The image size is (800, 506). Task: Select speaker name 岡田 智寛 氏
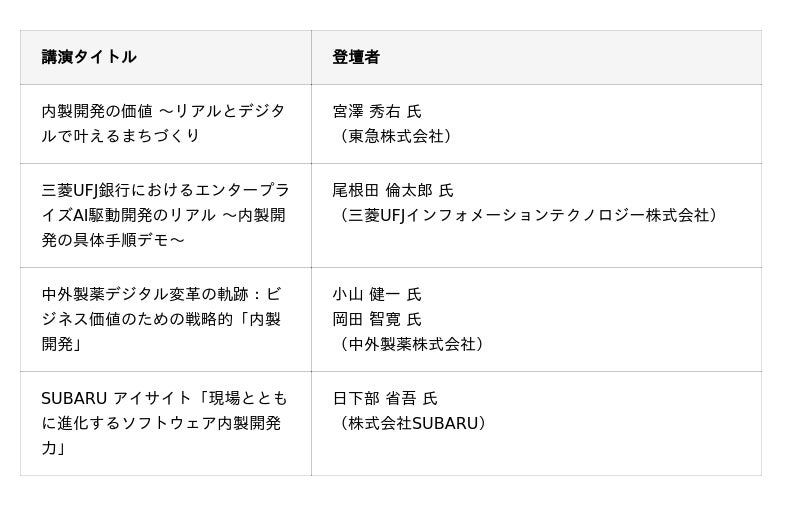tap(377, 319)
